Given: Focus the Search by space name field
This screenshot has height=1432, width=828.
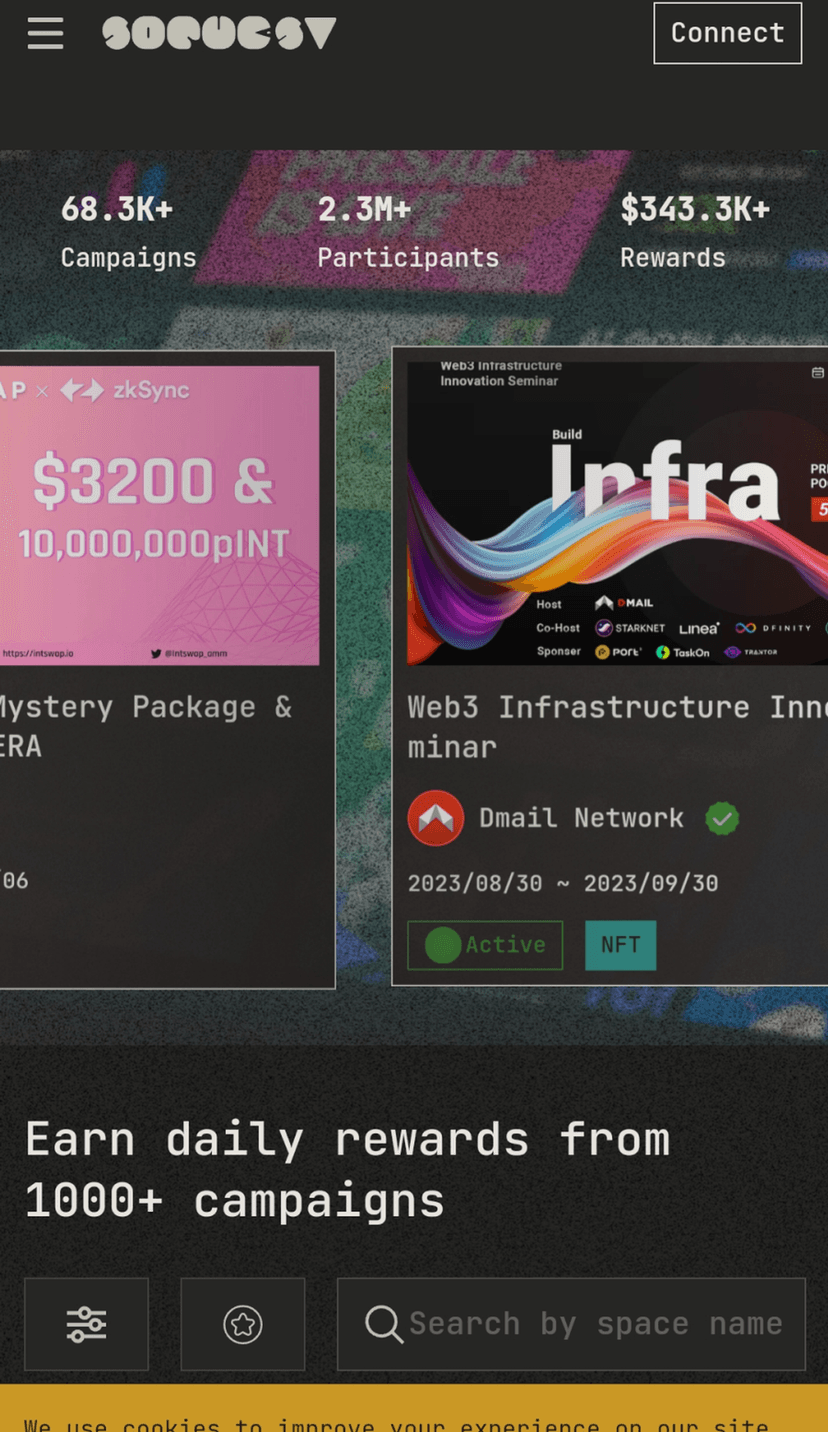Looking at the screenshot, I should point(595,1324).
